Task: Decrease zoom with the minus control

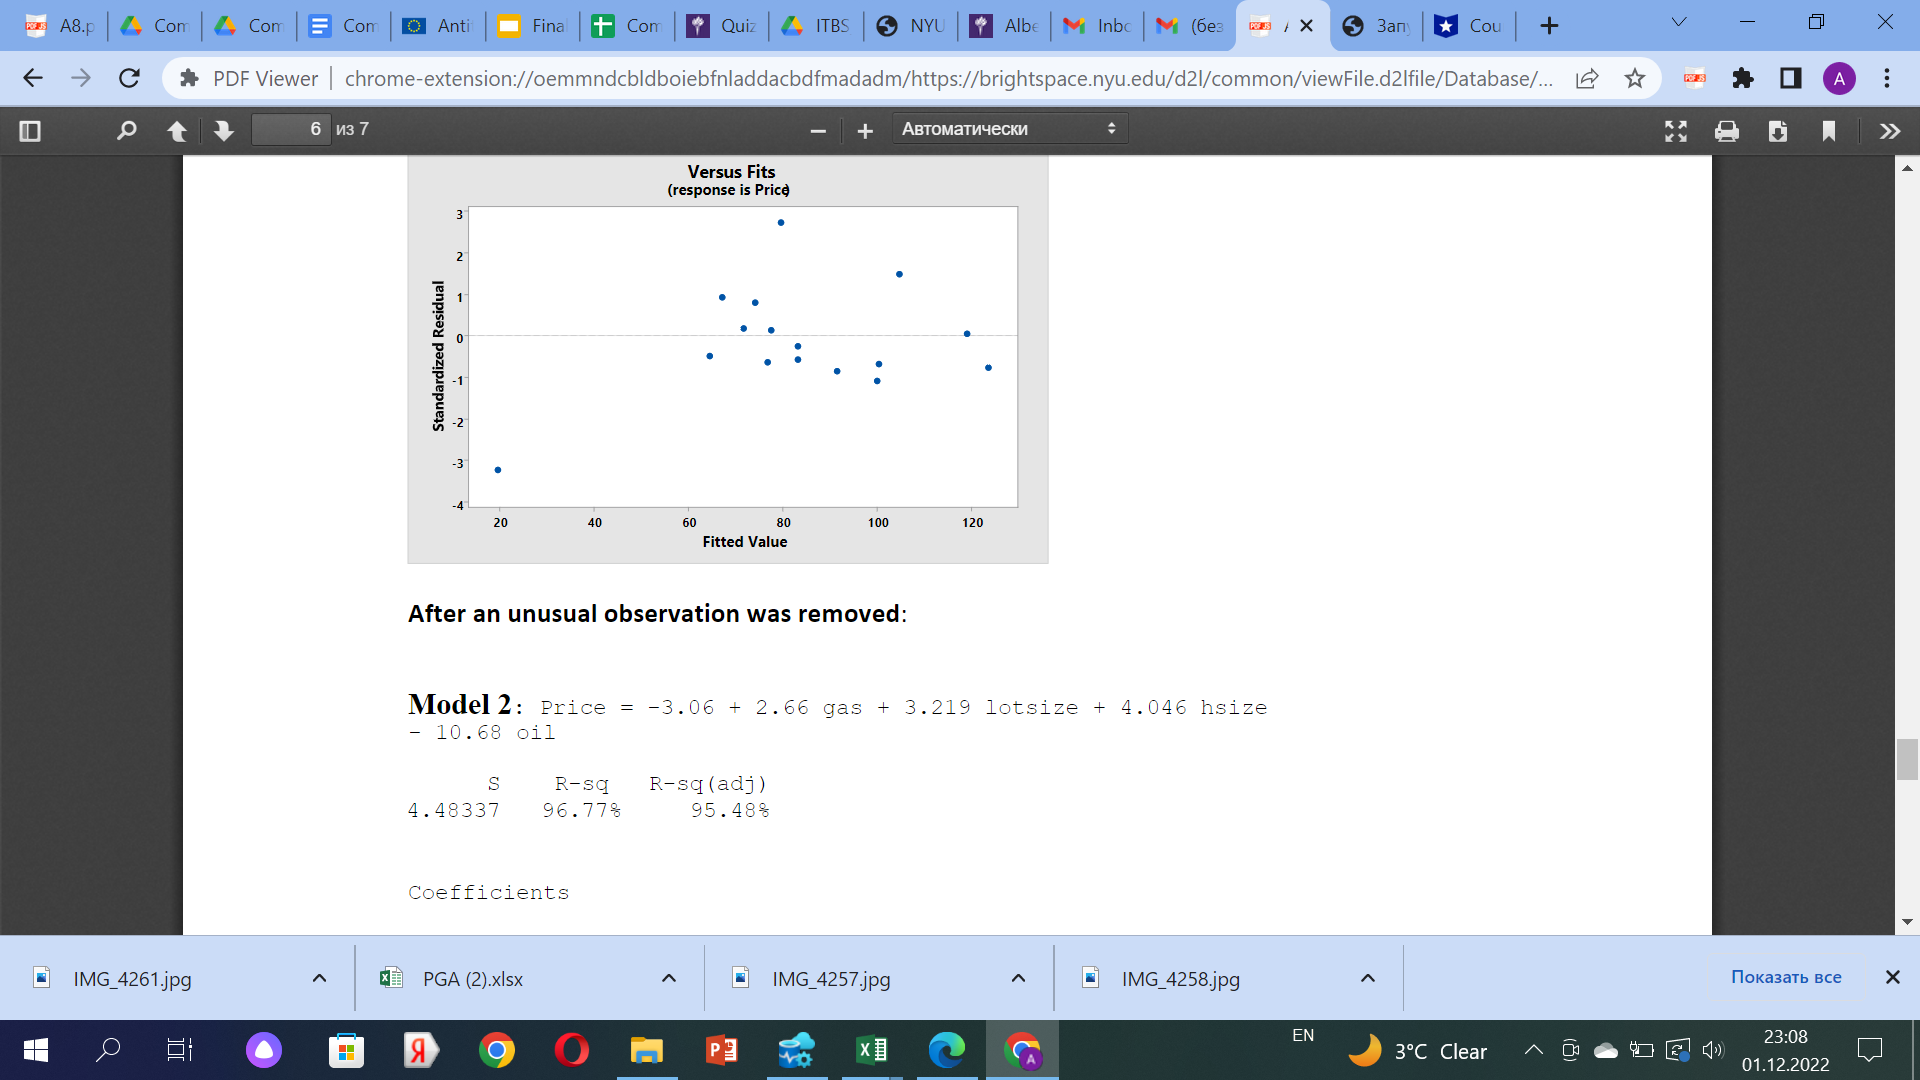Action: pyautogui.click(x=817, y=130)
